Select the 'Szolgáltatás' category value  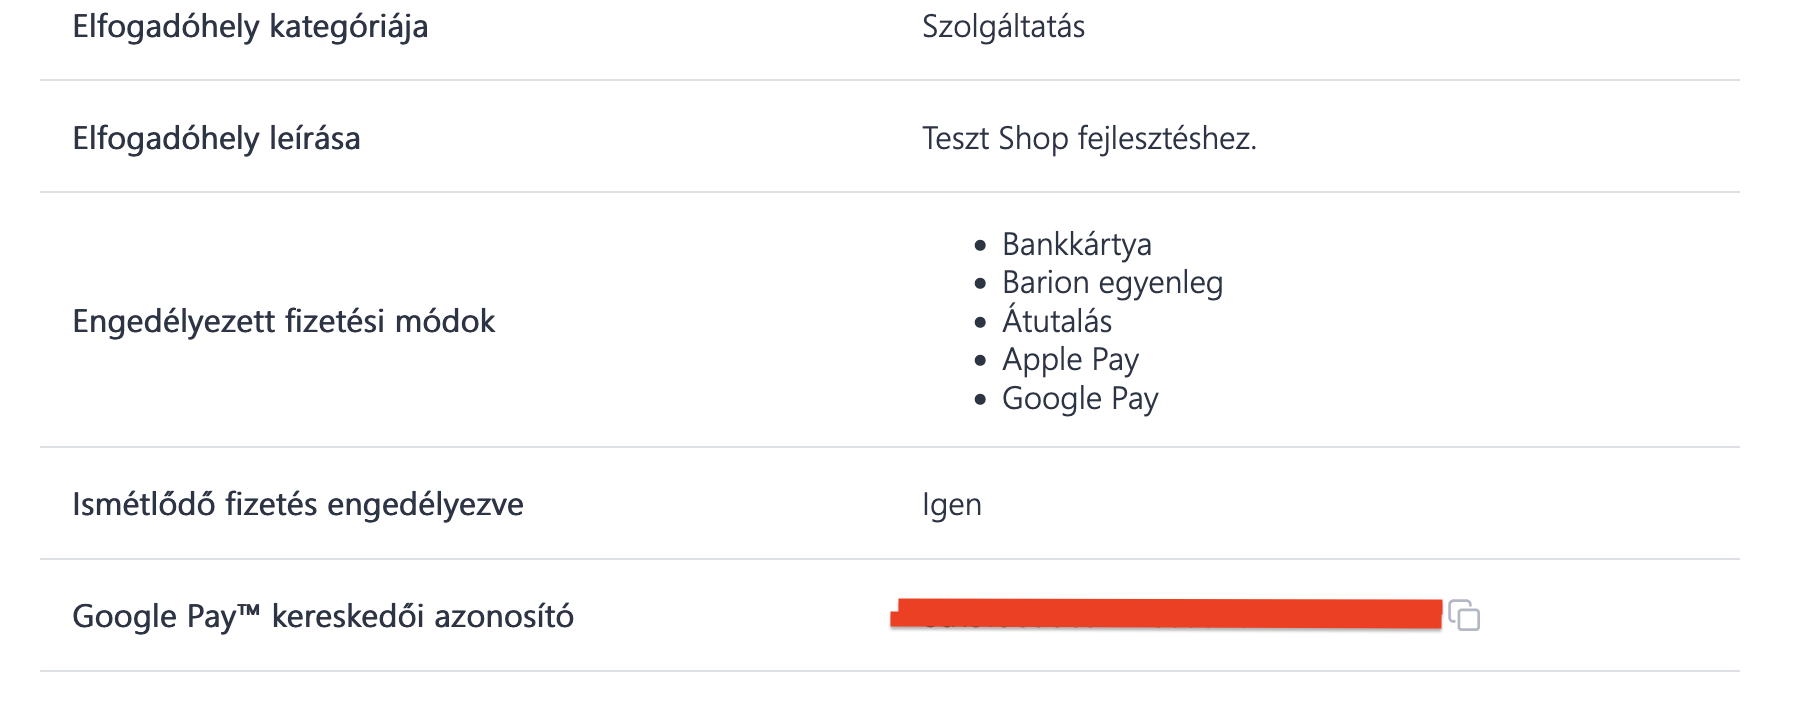click(1003, 29)
